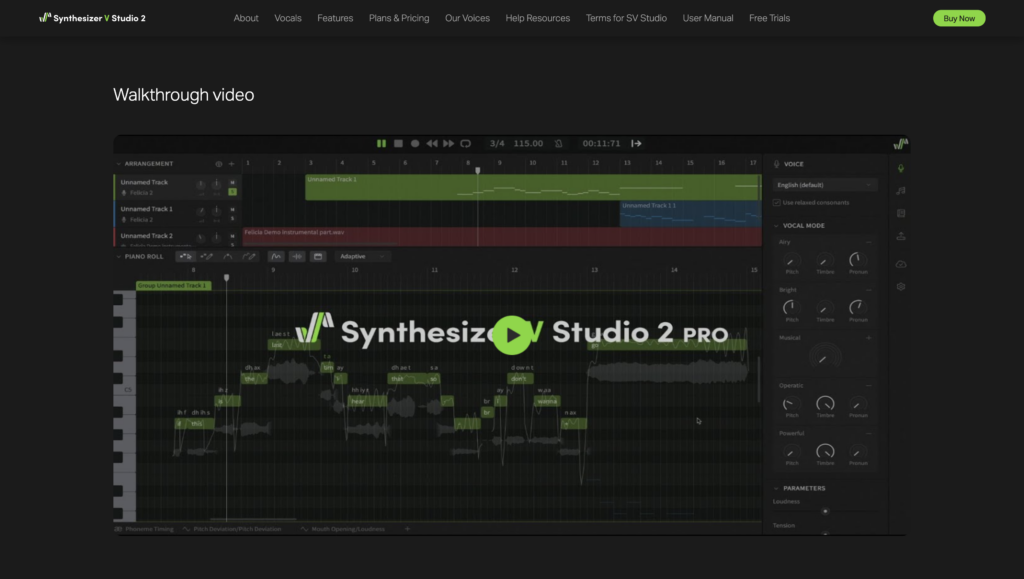This screenshot has height=579, width=1024.
Task: Open the dictionary book side panel icon
Action: 901,213
